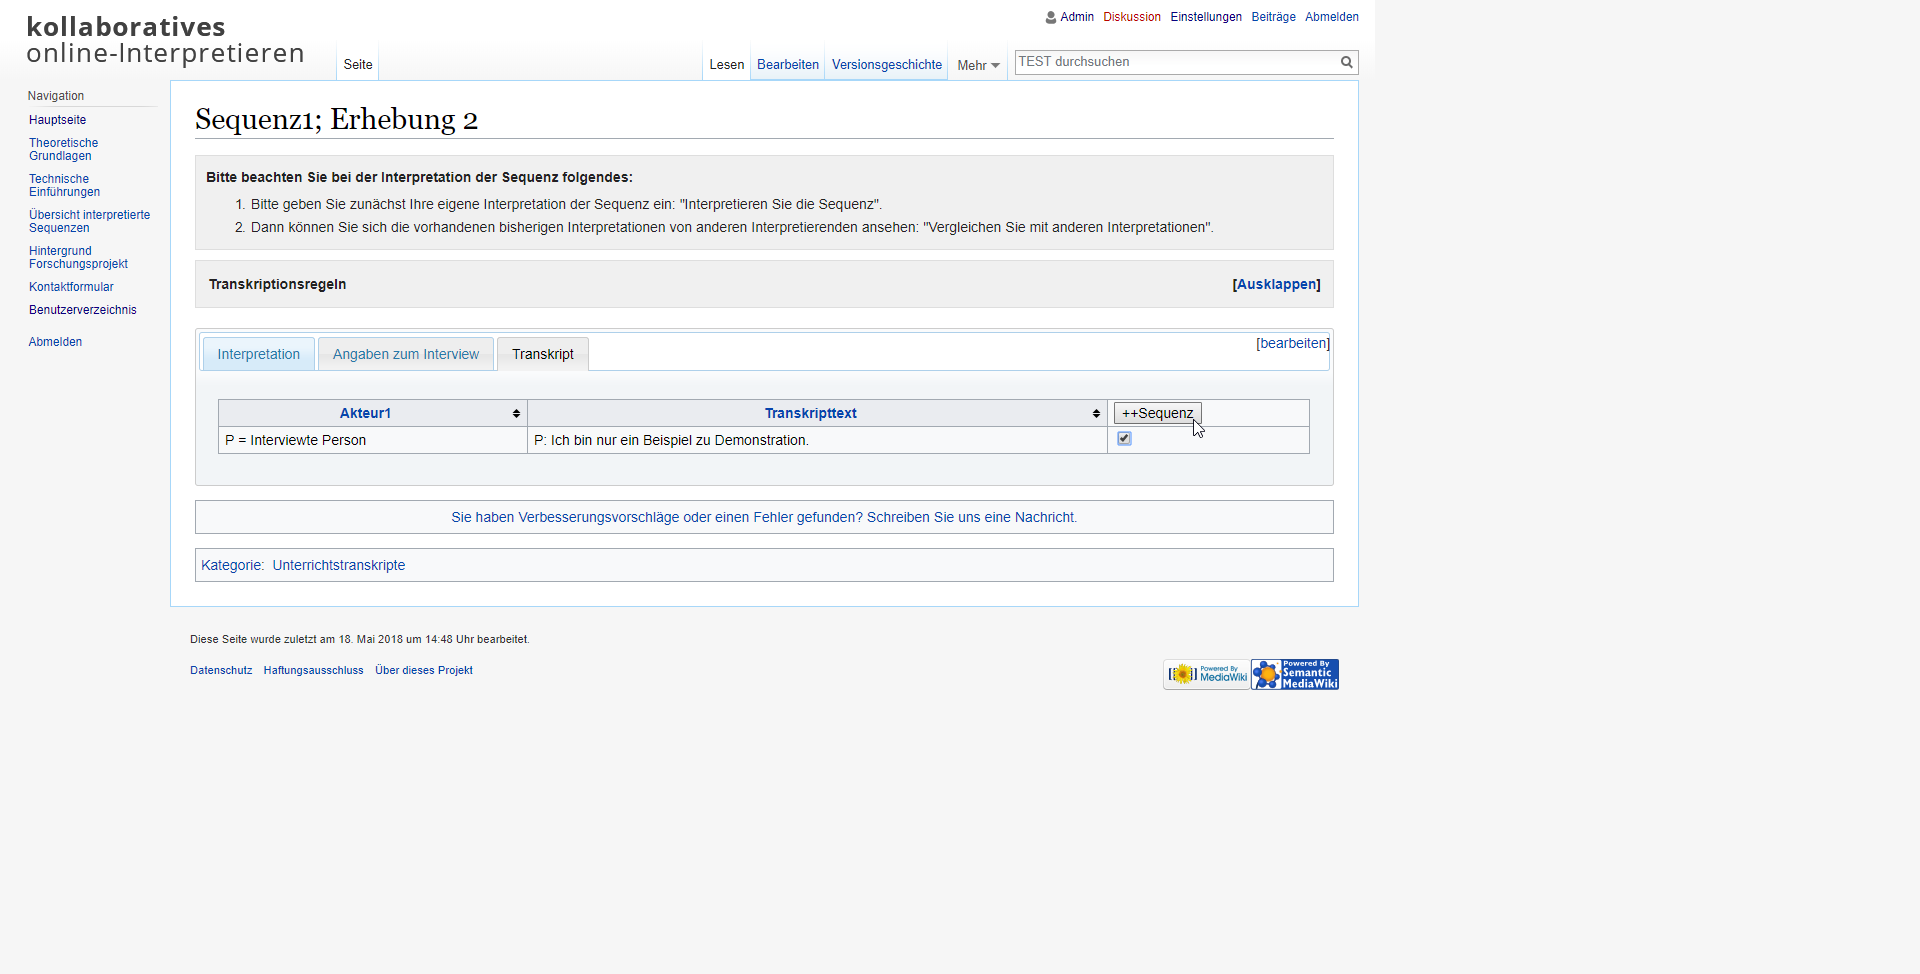Click the site logo kollaboratives online-Interpretieren
The height and width of the screenshot is (974, 1920).
point(166,40)
